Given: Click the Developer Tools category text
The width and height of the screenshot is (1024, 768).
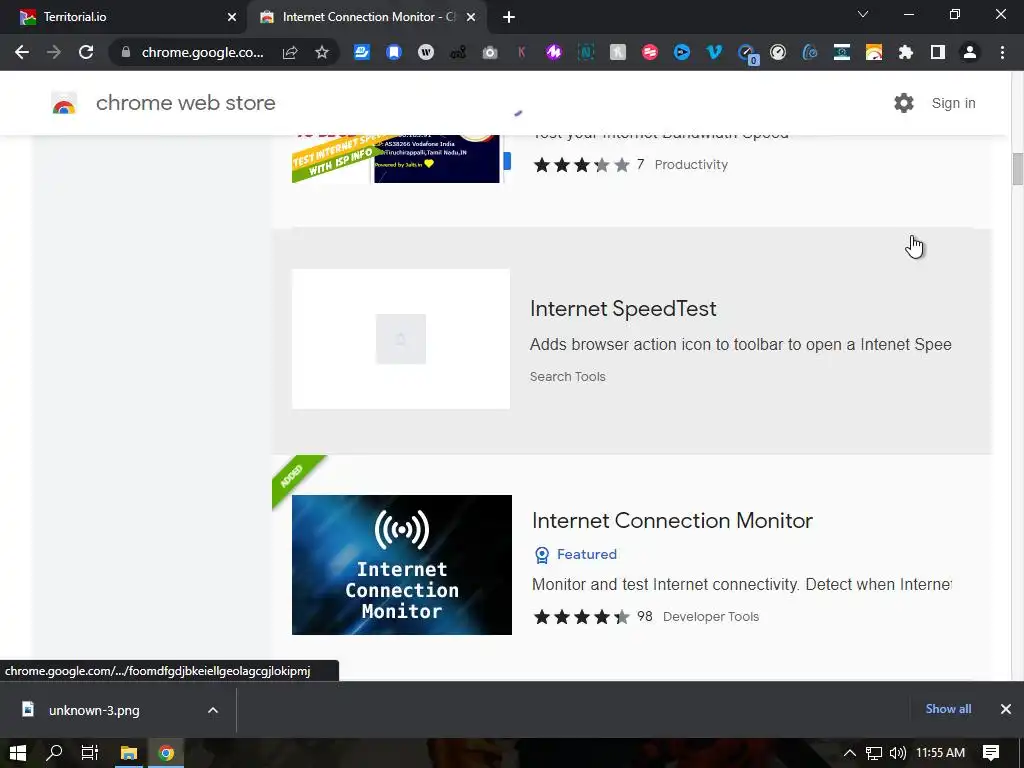Looking at the screenshot, I should point(711,616).
